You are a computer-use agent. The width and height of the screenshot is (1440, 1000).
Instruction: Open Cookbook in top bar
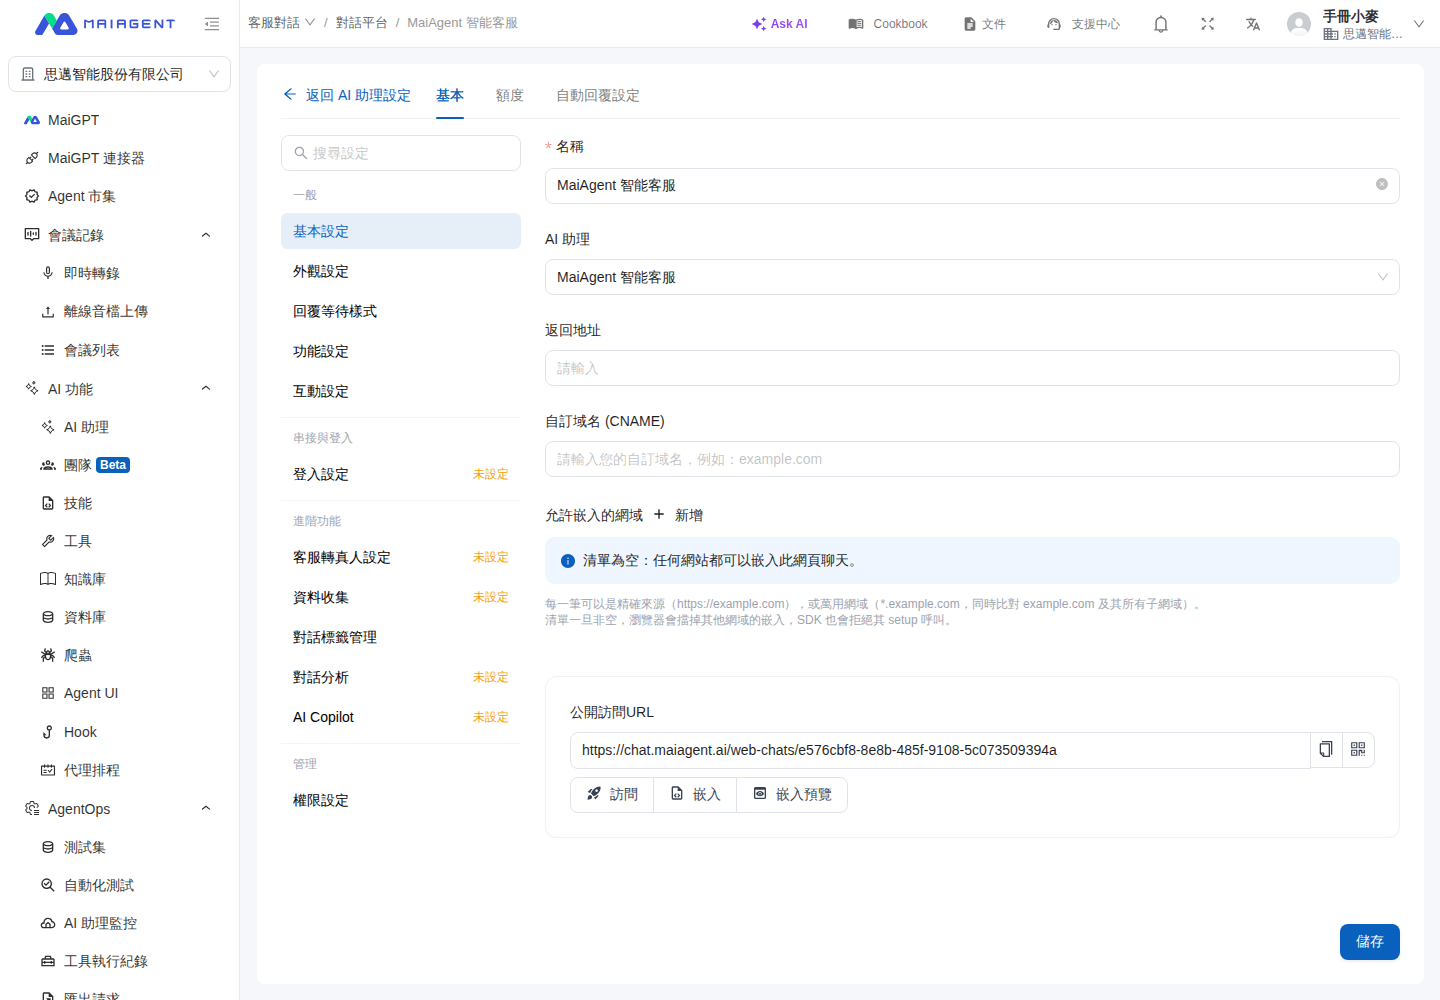(888, 23)
